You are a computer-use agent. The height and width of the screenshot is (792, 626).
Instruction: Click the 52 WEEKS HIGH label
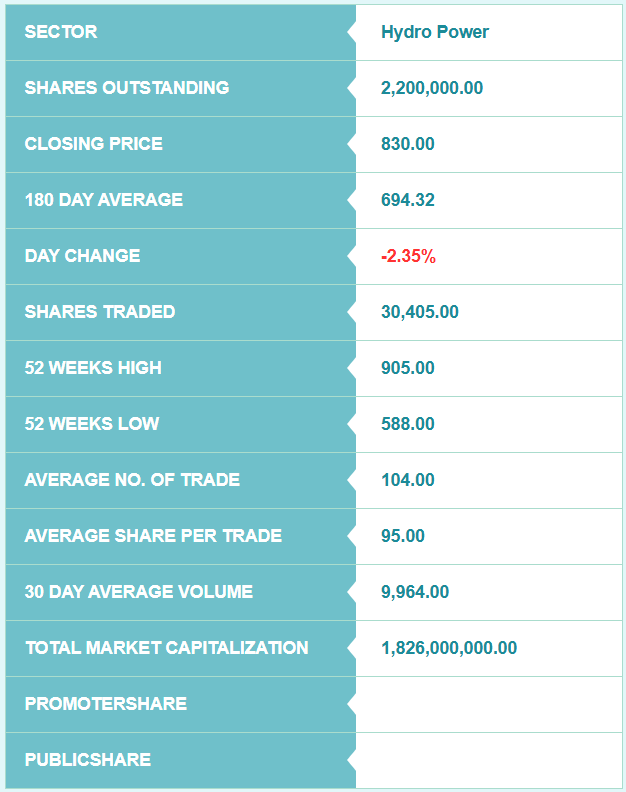(x=93, y=368)
